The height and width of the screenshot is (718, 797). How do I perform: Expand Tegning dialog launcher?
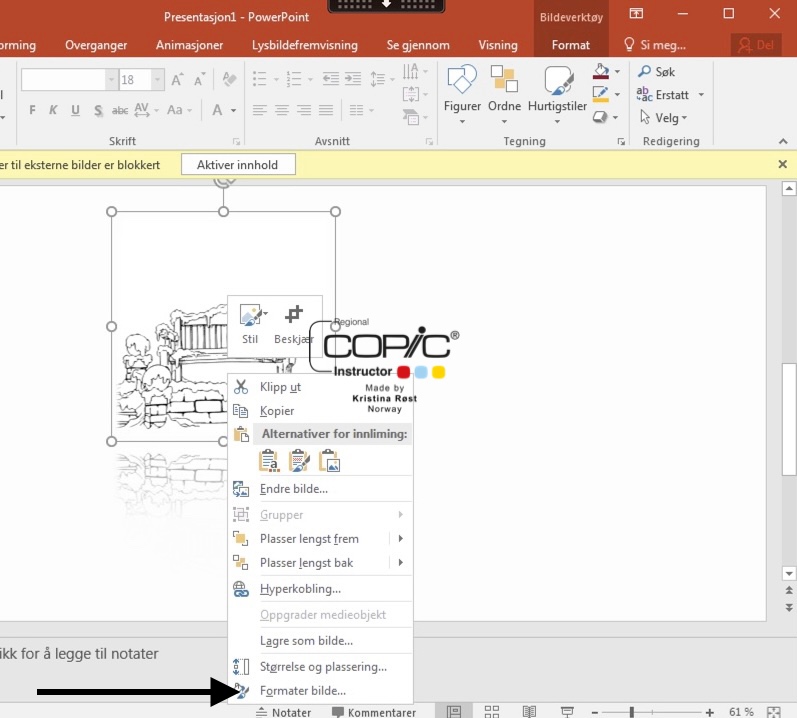click(621, 141)
